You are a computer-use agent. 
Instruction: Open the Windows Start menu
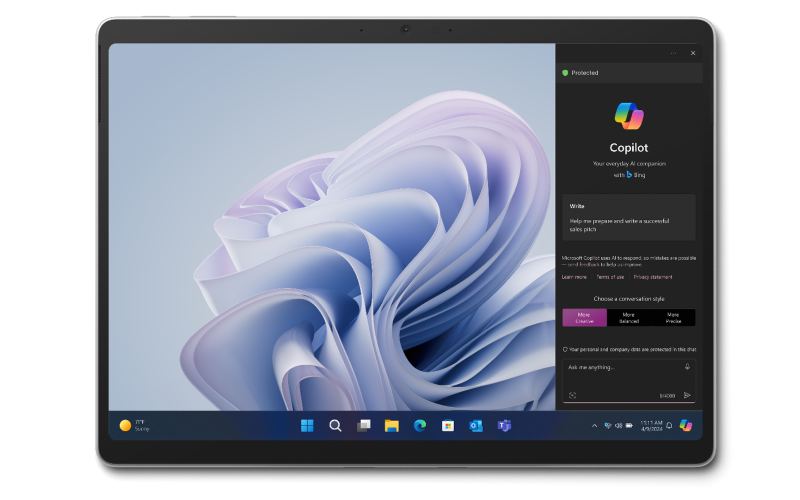coord(307,426)
